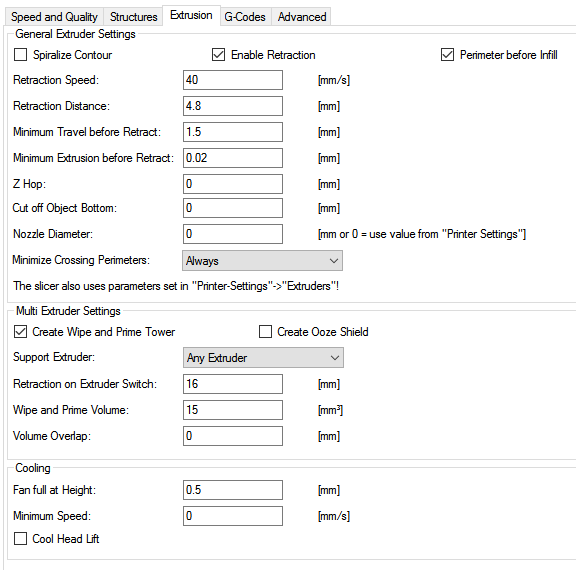Click the Retraction Speed label
Viewport: 576px width, 570px height.
56,80
